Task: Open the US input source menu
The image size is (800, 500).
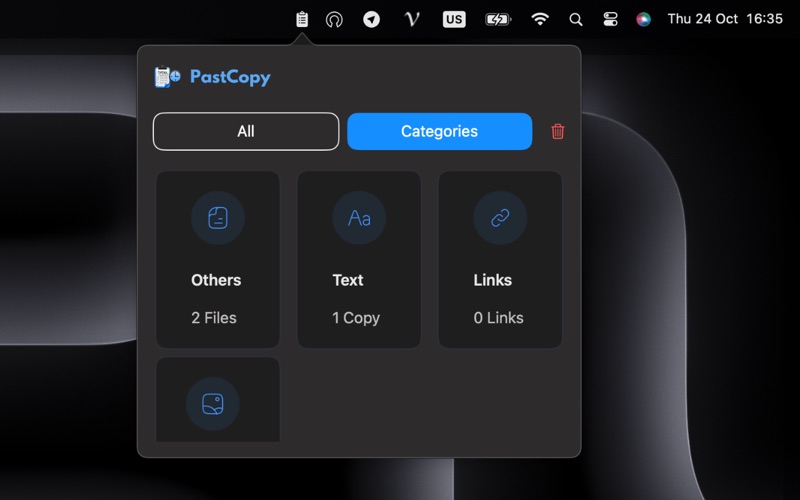Action: (x=454, y=19)
